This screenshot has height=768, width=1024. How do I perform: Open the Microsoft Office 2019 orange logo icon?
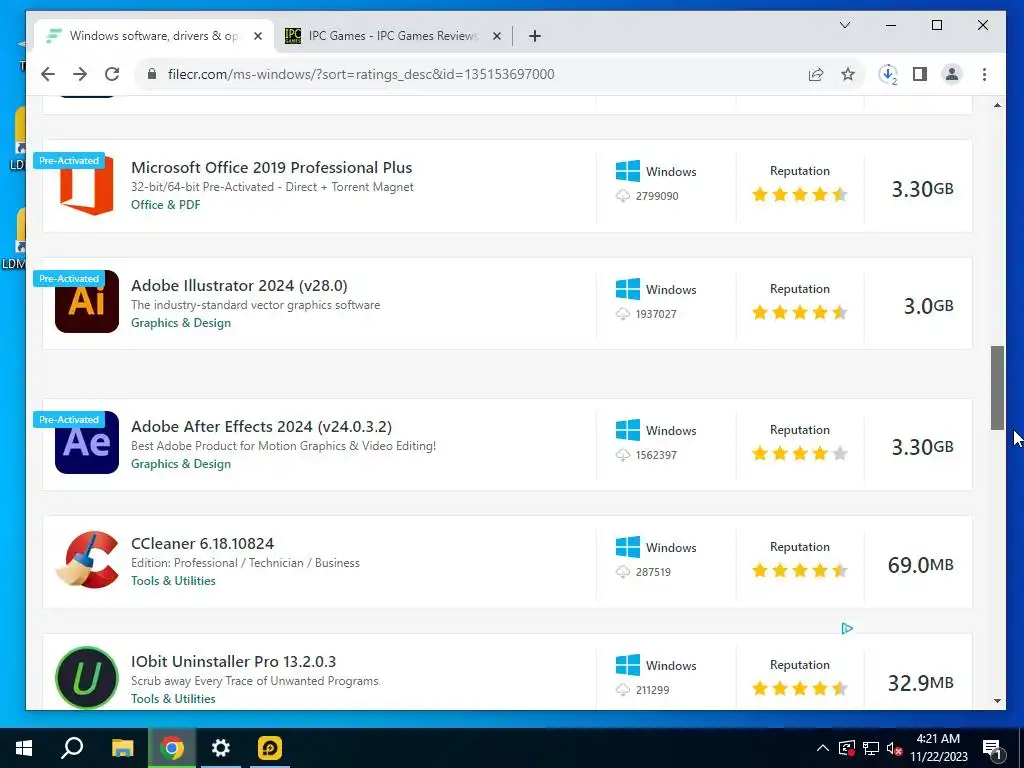86,185
